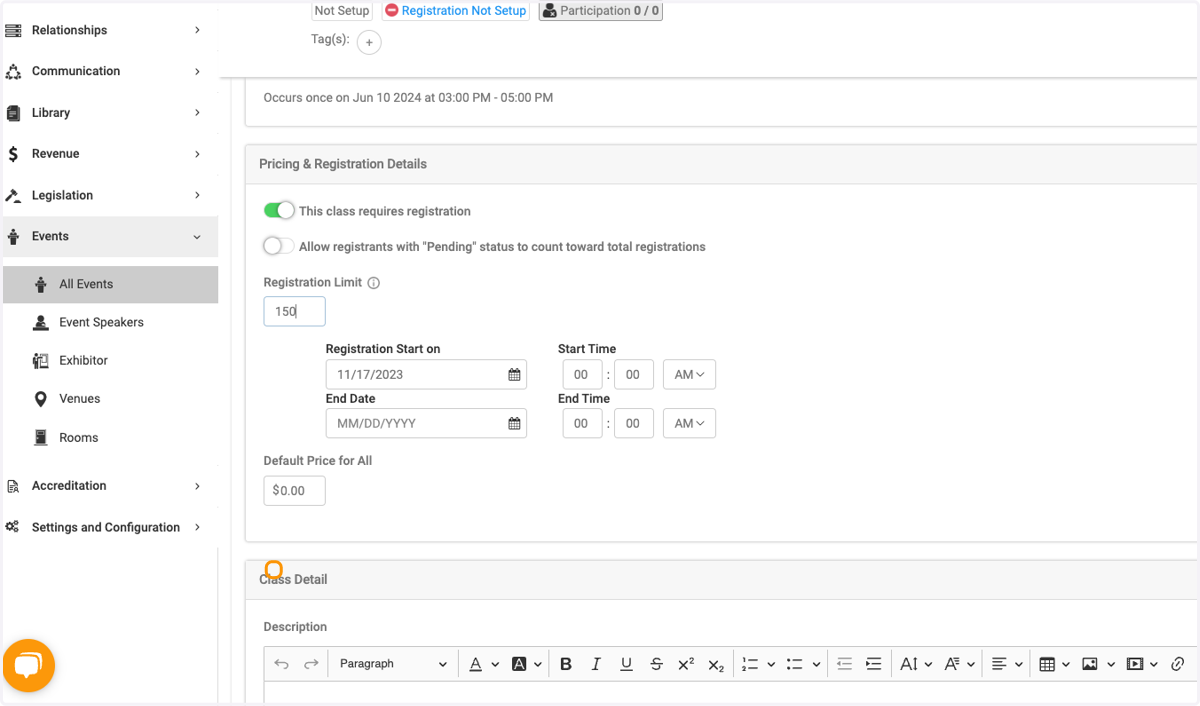Expand the Legislation menu
1200x706 pixels.
110,195
